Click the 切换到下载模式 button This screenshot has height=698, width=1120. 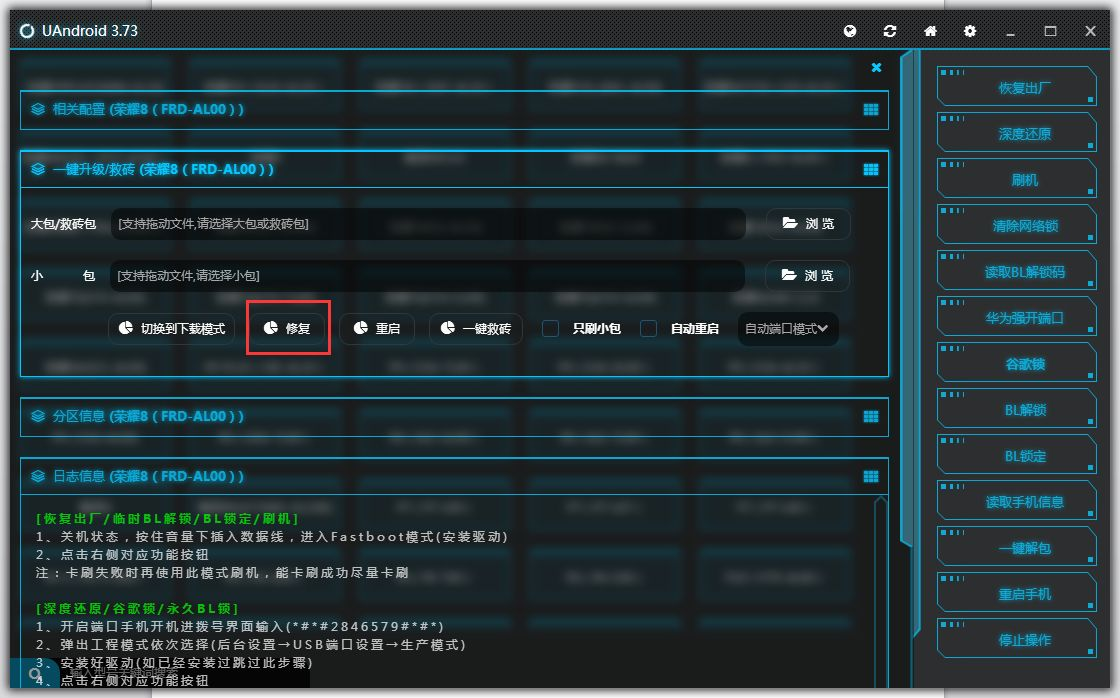click(x=172, y=329)
